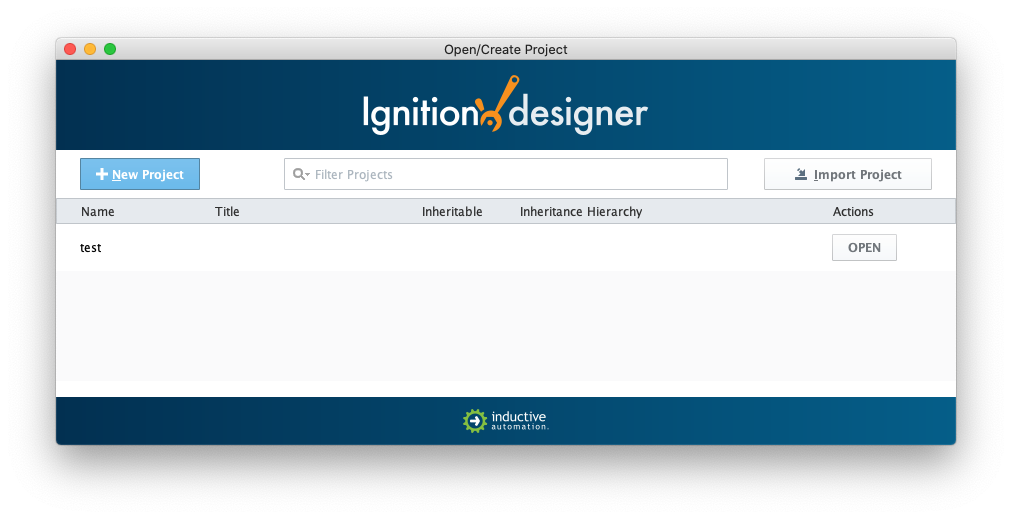Click the Ignition designer wrench logo
The image size is (1012, 519).
[x=498, y=104]
